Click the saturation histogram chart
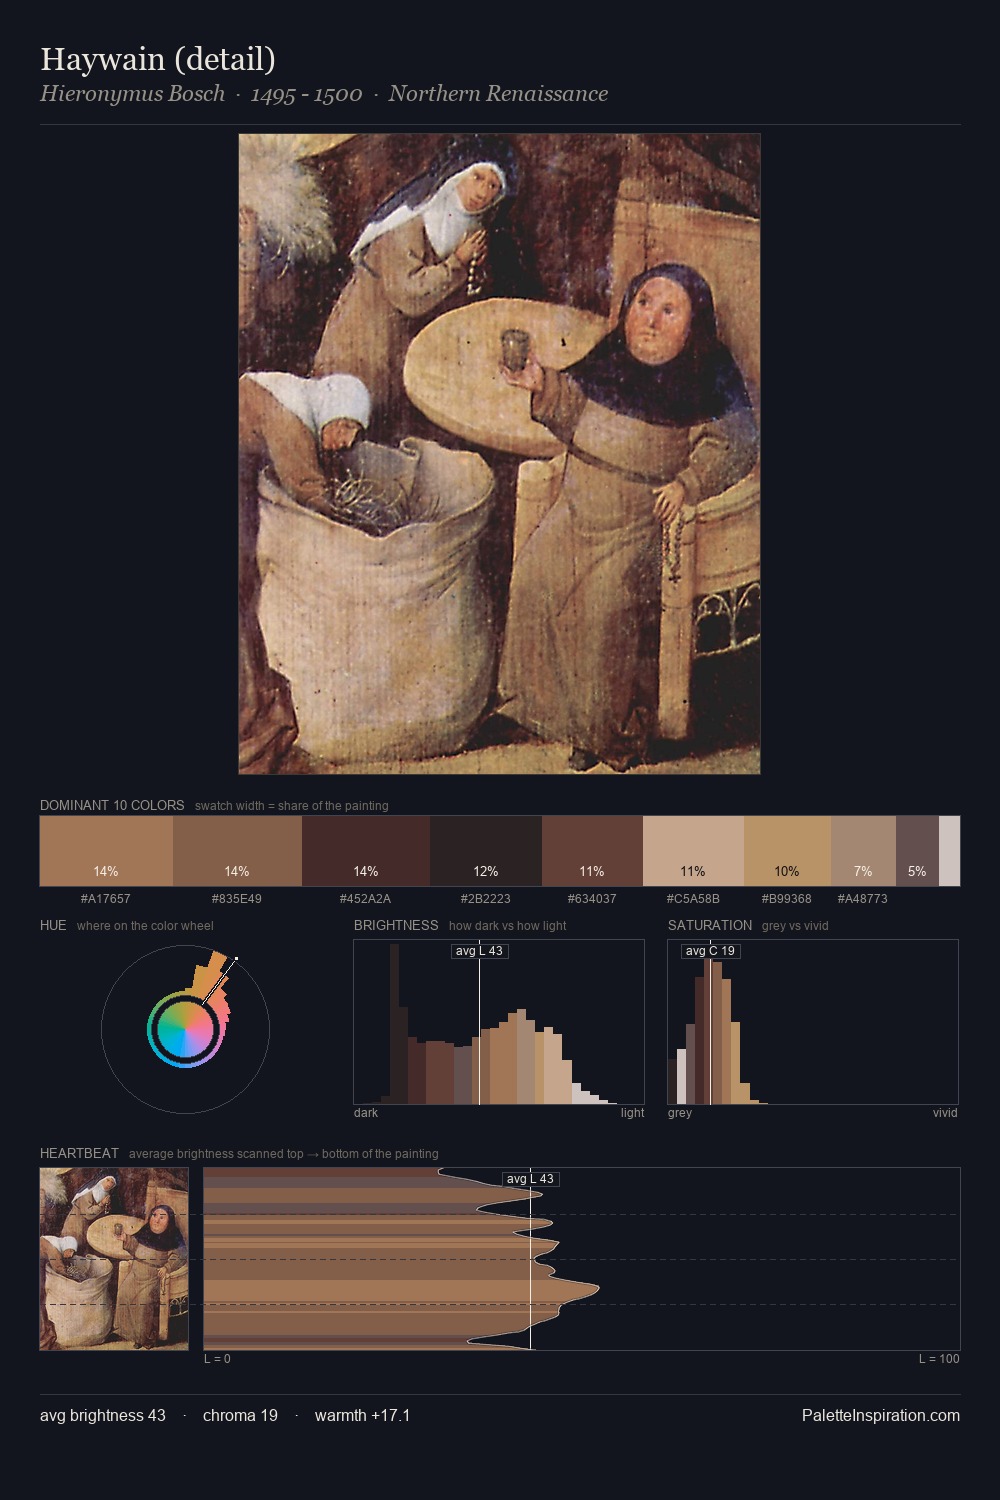 813,1022
